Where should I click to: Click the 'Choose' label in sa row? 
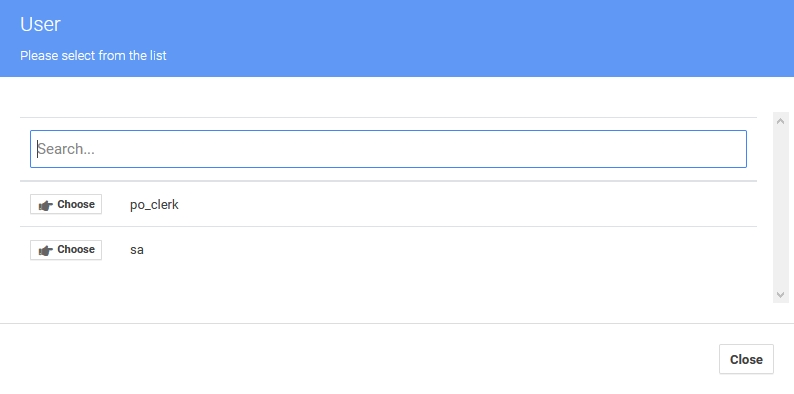click(x=76, y=249)
